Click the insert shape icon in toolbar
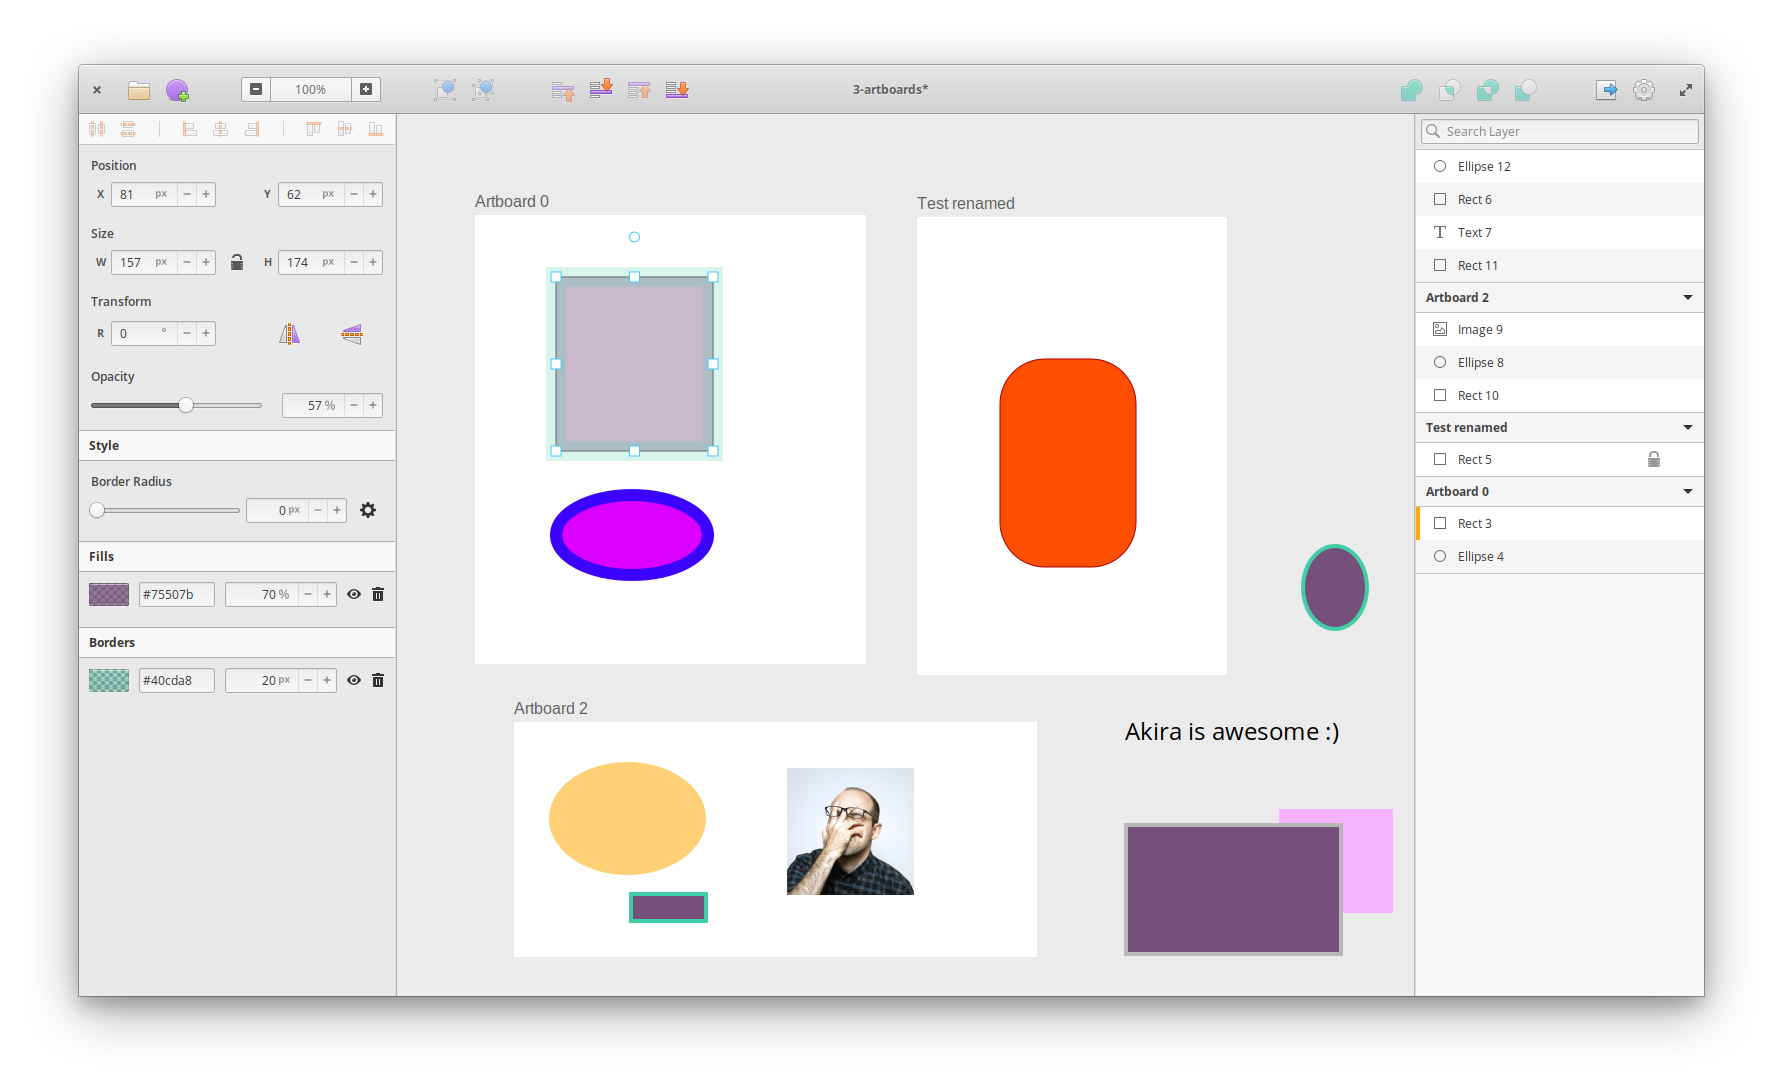 177,90
